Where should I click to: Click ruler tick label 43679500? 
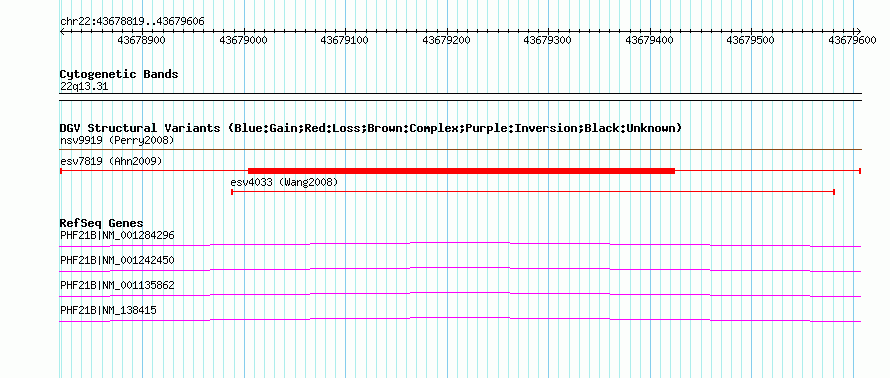pyautogui.click(x=751, y=41)
